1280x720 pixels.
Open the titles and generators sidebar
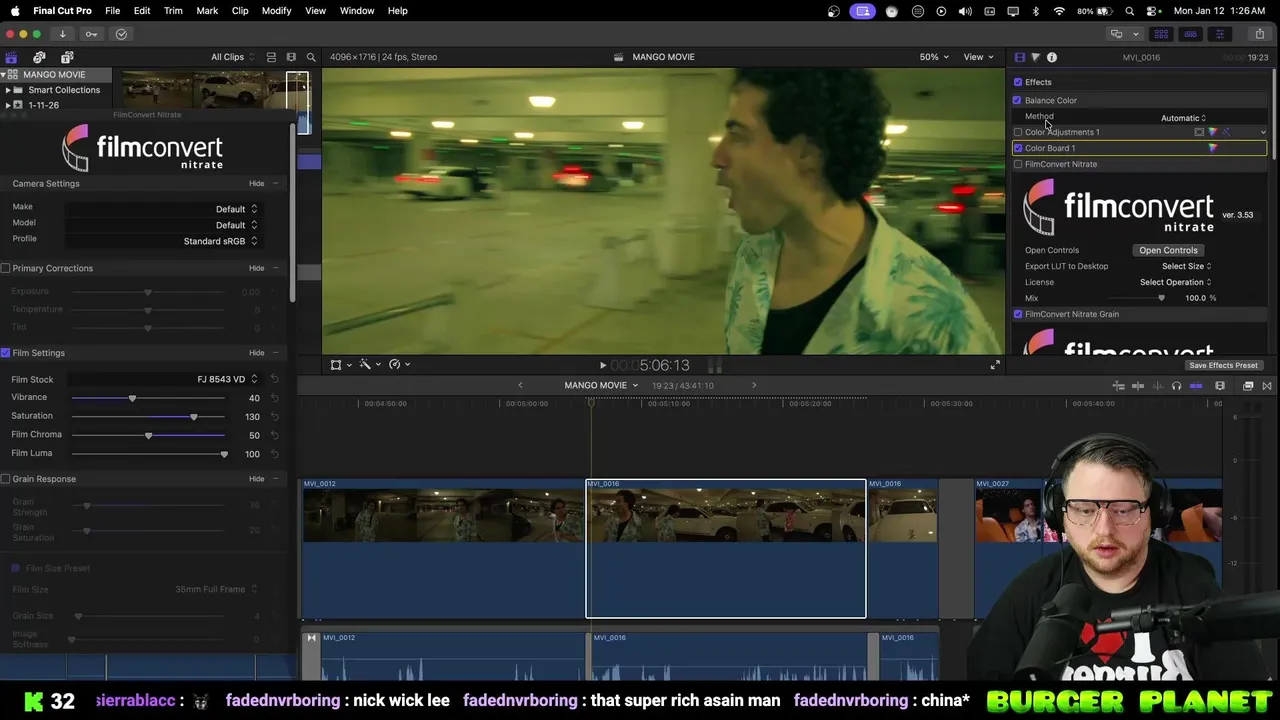(67, 57)
